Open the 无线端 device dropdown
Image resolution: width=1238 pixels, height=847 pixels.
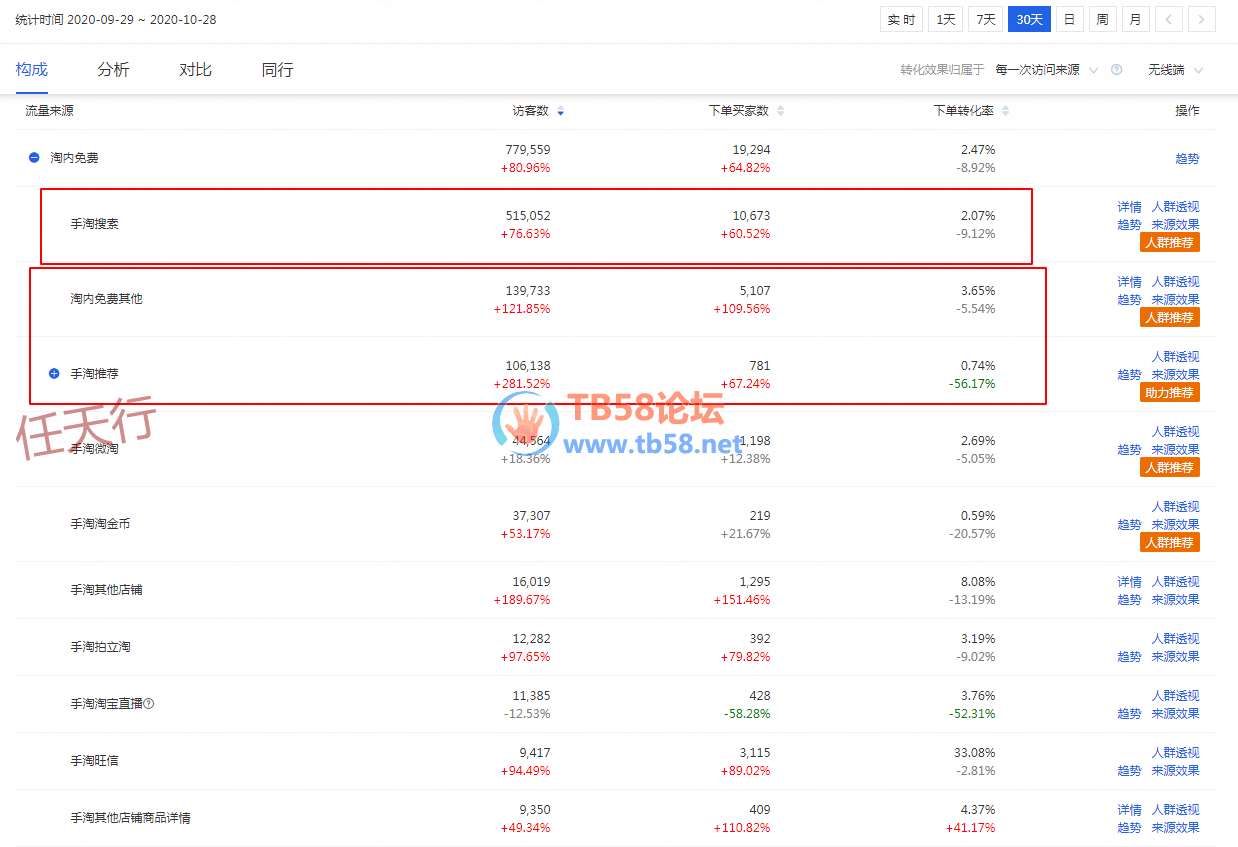[1175, 70]
